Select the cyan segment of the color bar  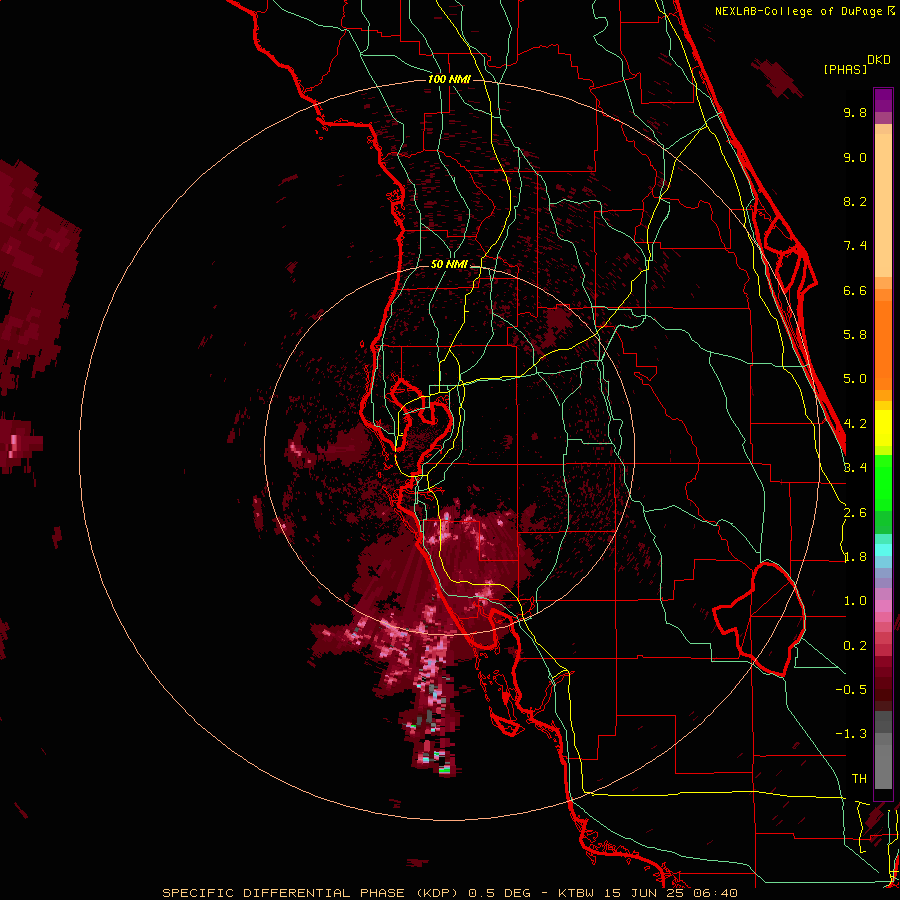[x=883, y=550]
